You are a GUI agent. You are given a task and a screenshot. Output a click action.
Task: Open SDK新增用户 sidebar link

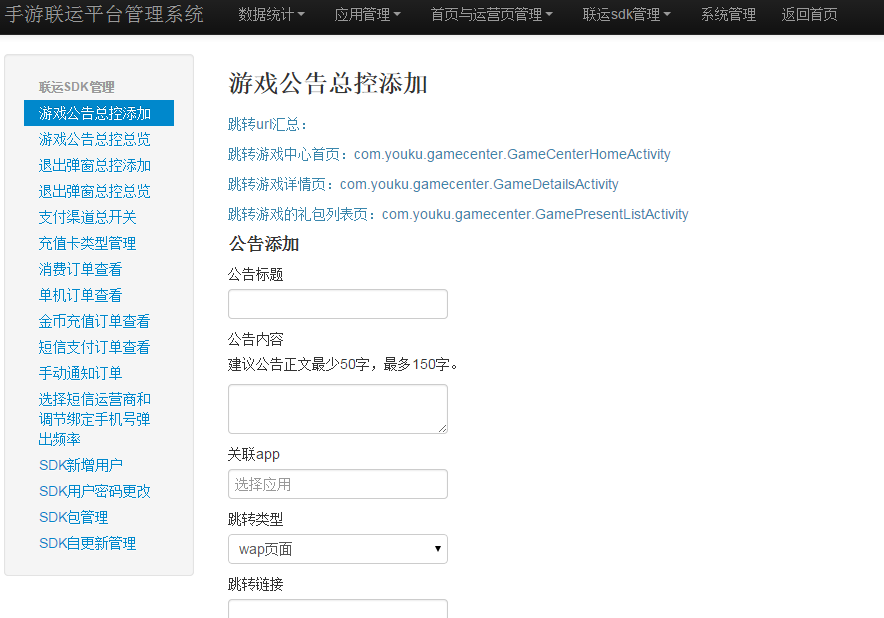point(81,465)
